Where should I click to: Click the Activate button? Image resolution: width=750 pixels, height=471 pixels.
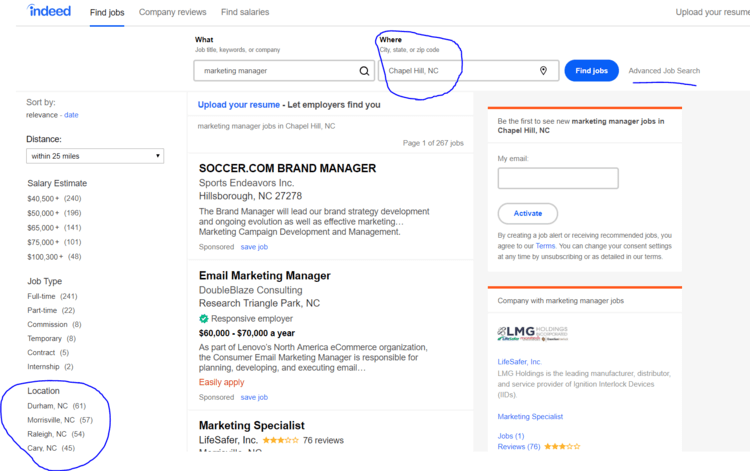click(x=528, y=213)
